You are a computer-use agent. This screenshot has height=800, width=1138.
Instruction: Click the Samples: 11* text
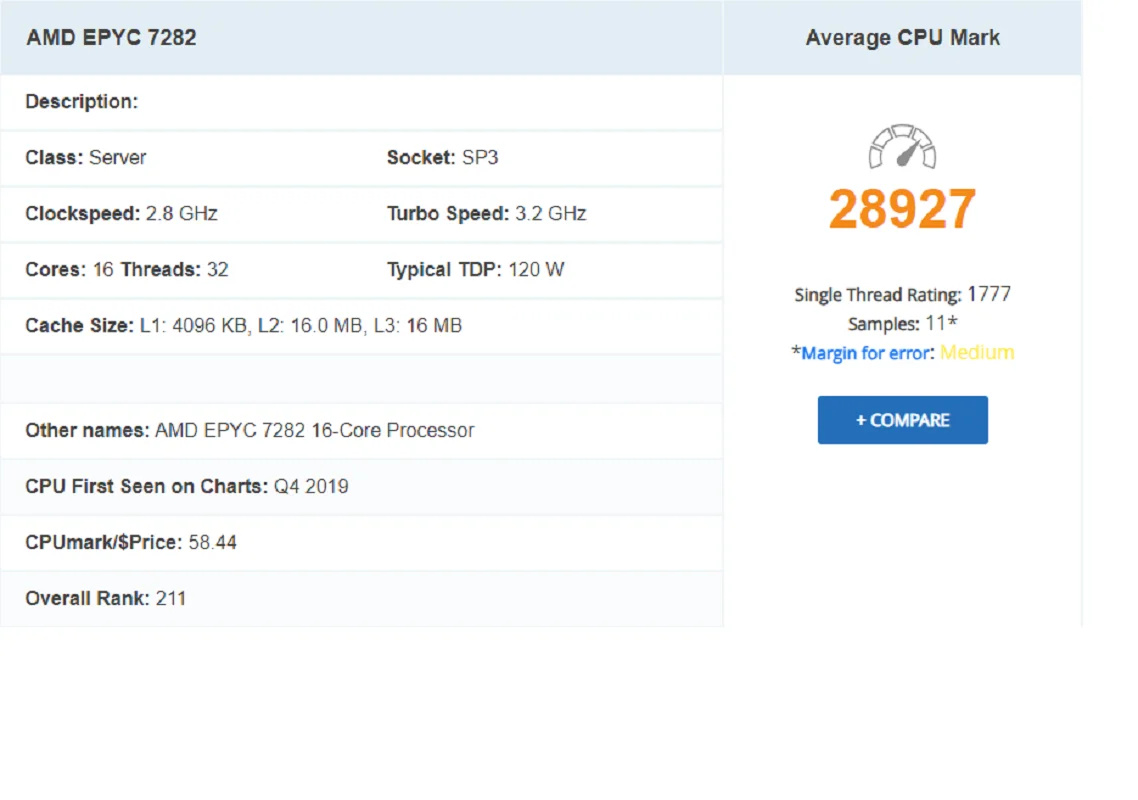click(902, 324)
